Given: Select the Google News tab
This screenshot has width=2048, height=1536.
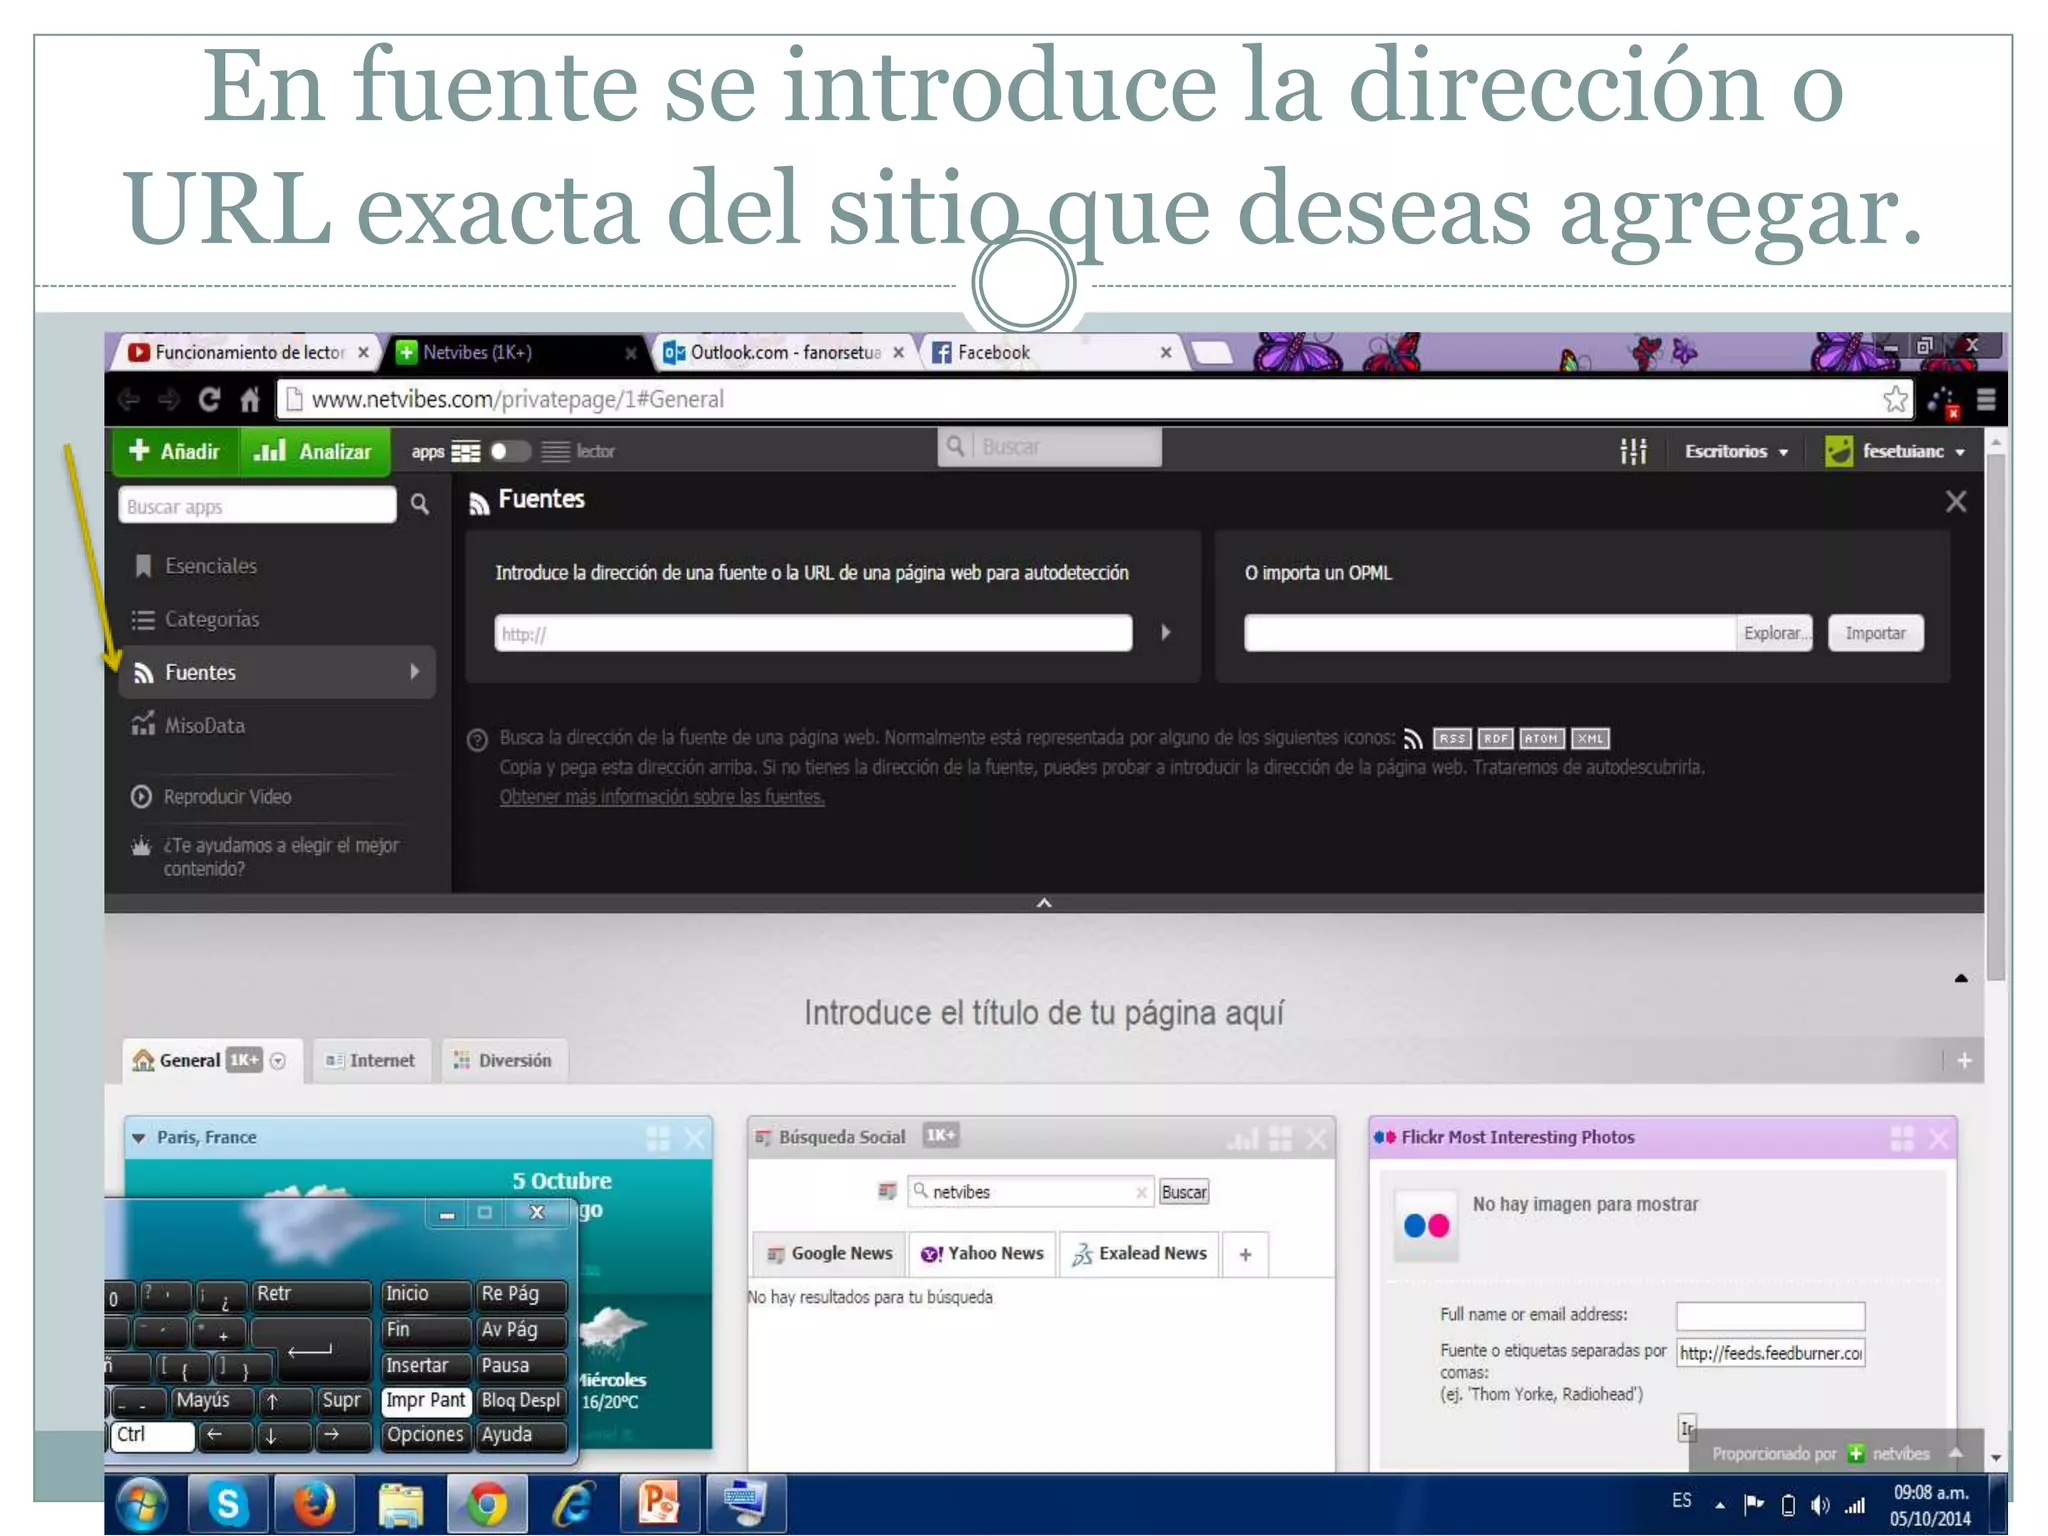Looking at the screenshot, I should click(x=829, y=1254).
